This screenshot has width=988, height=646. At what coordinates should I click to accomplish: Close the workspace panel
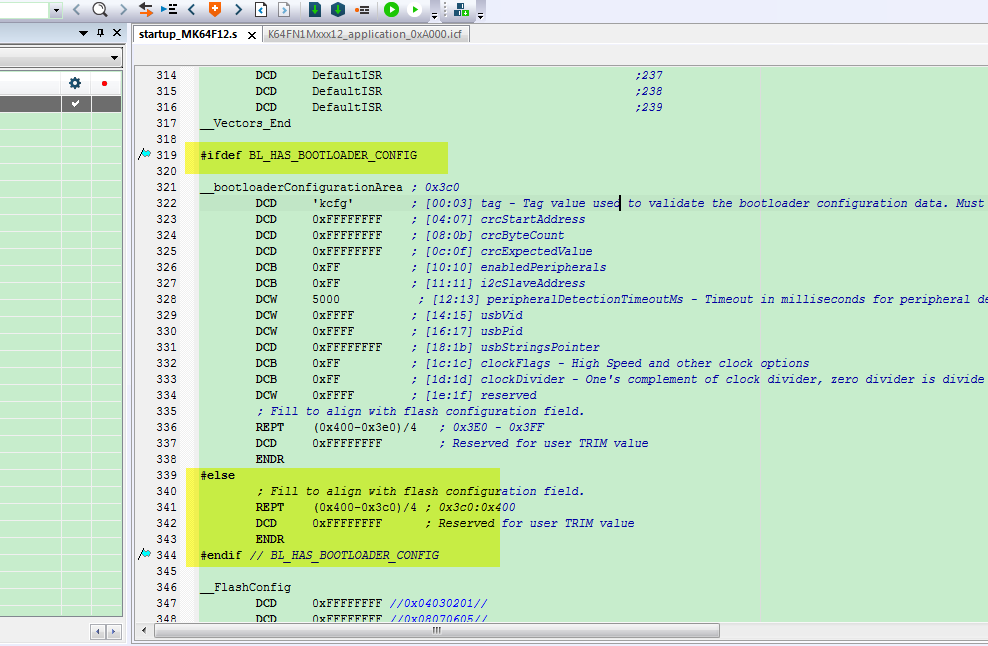click(117, 33)
